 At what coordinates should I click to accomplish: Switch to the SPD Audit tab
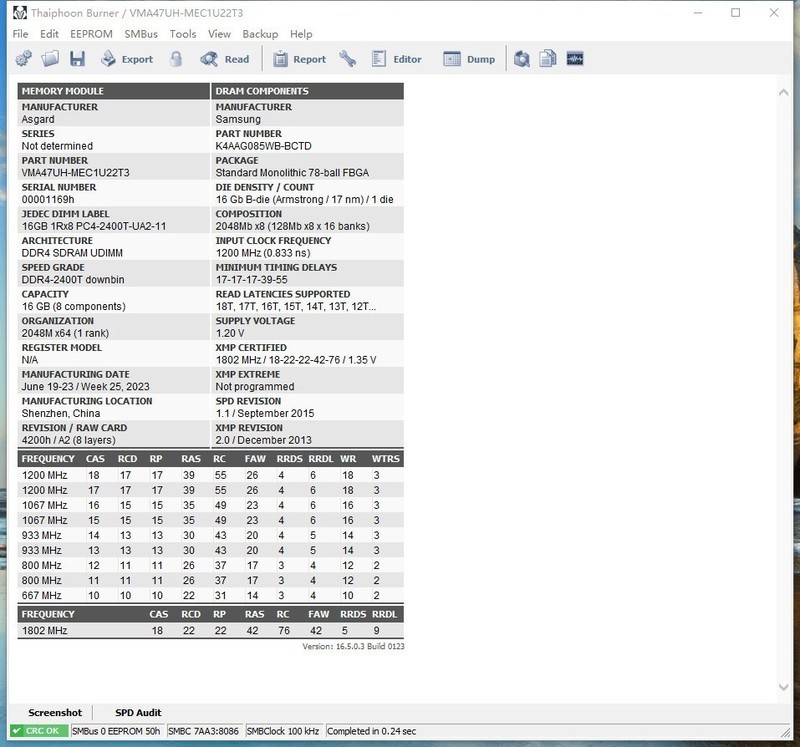click(138, 713)
